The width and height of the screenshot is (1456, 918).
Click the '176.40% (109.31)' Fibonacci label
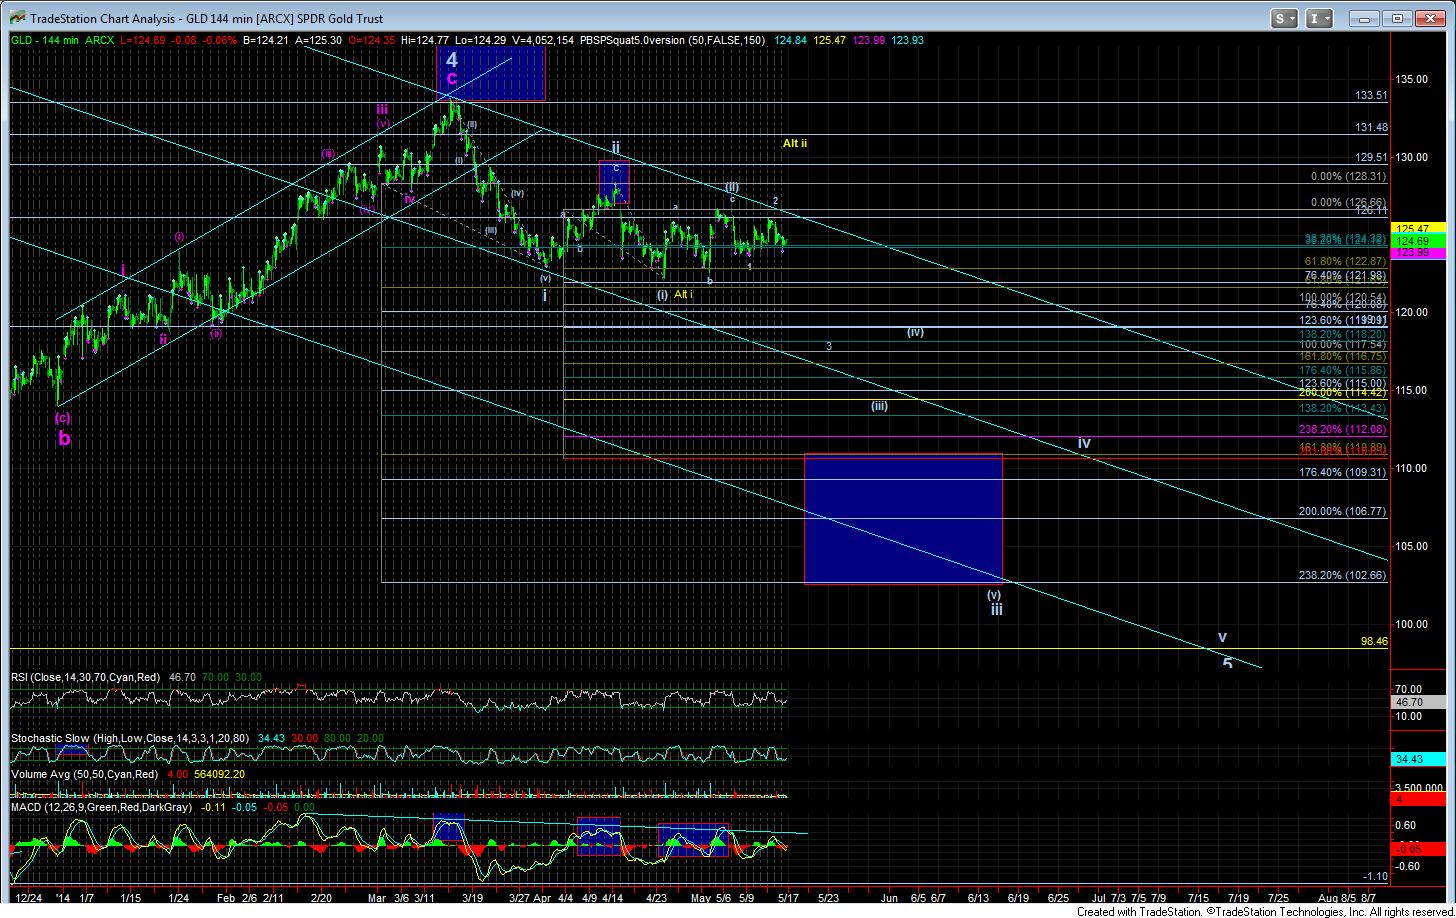point(1342,473)
